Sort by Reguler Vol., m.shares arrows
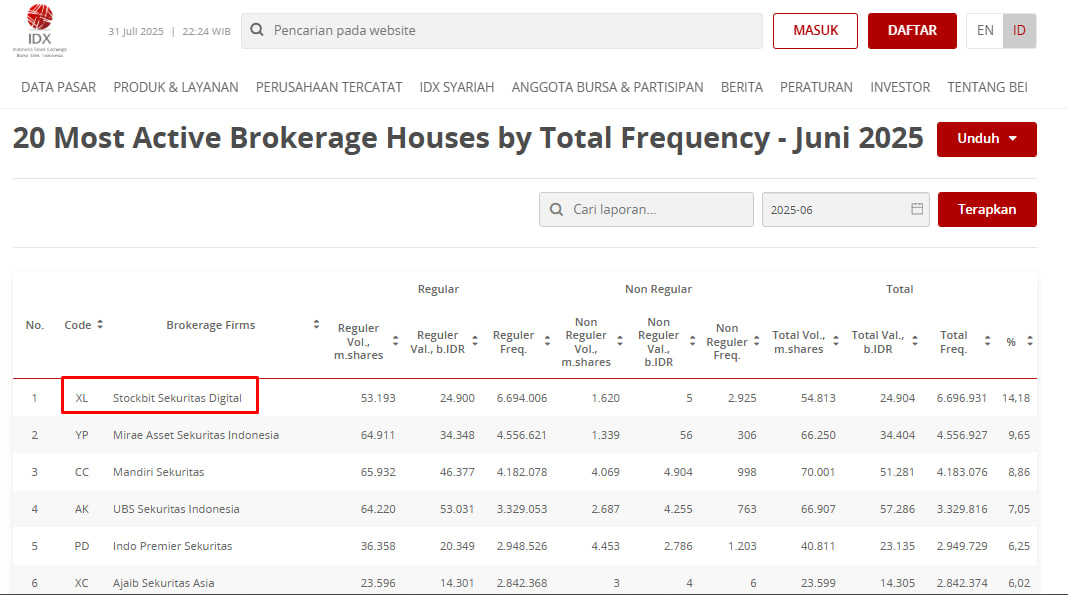1068x595 pixels. [395, 341]
